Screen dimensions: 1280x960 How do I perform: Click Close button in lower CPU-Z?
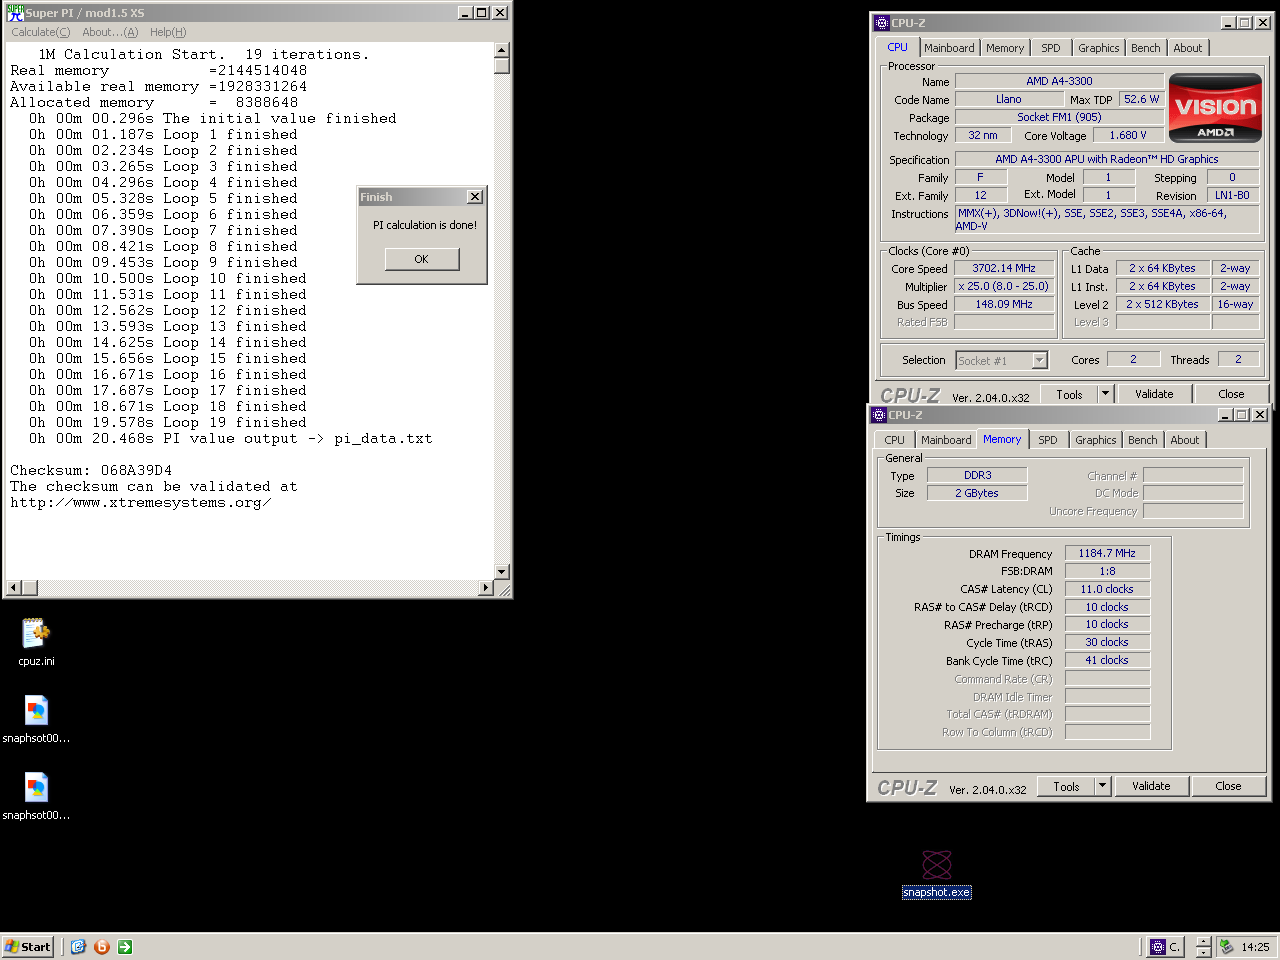tap(1228, 786)
